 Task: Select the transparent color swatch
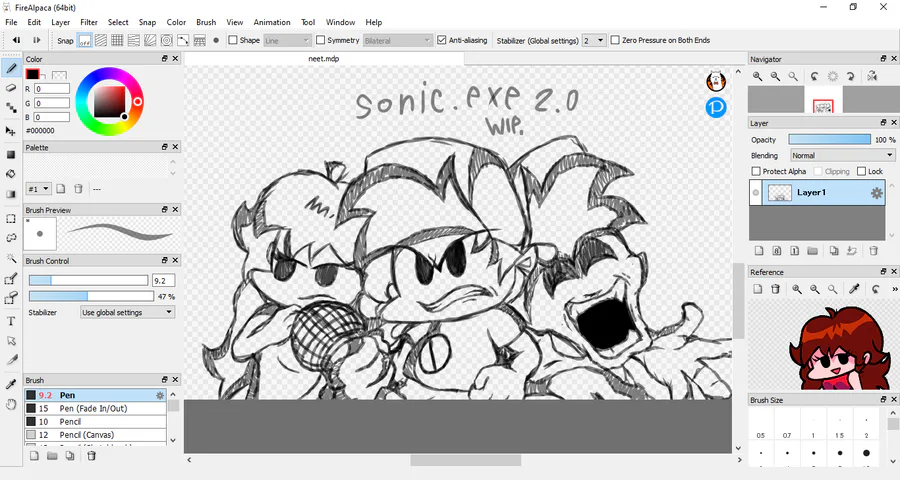pyautogui.click(x=59, y=75)
